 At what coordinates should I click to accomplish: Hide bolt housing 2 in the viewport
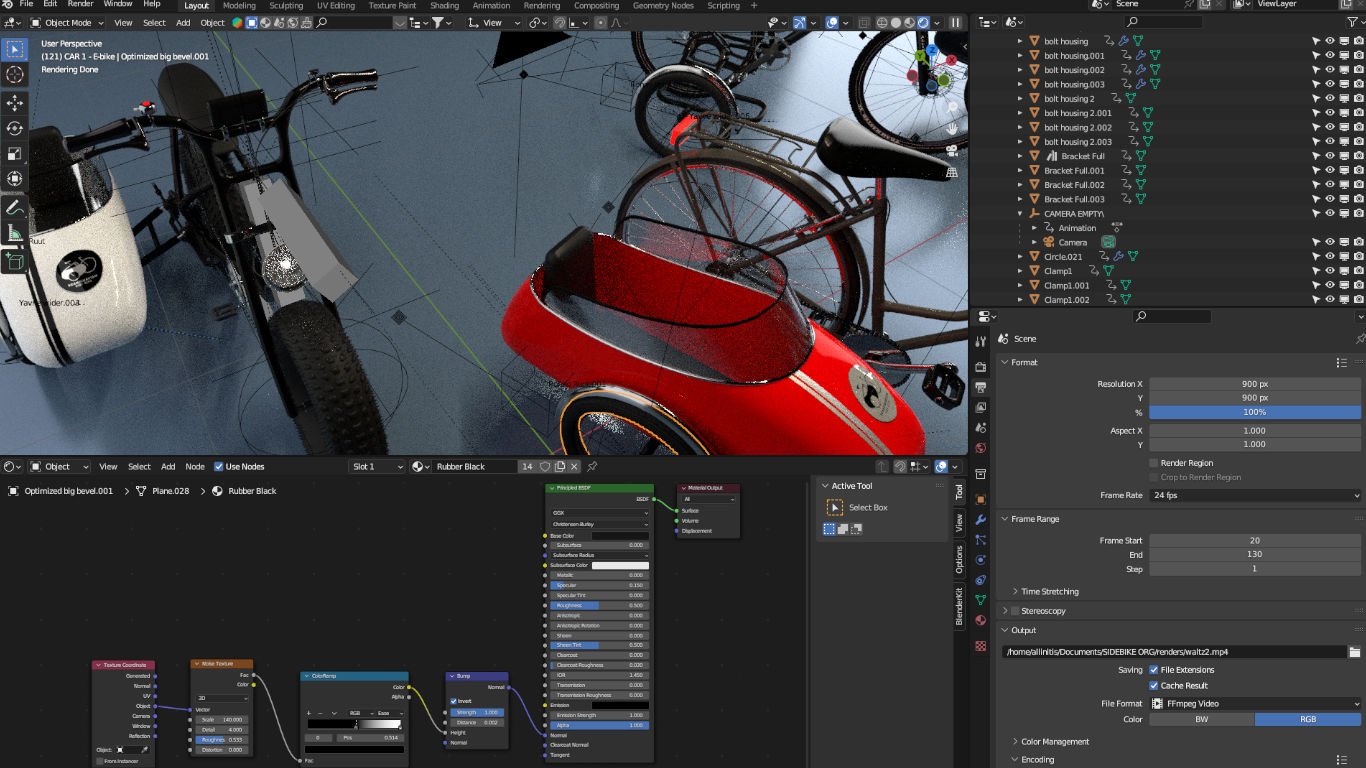1329,99
